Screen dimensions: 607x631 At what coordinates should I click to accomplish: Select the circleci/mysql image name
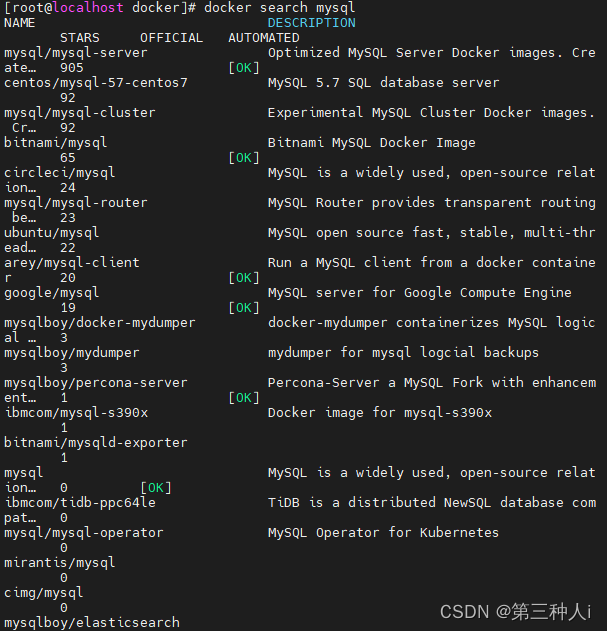tap(60, 173)
